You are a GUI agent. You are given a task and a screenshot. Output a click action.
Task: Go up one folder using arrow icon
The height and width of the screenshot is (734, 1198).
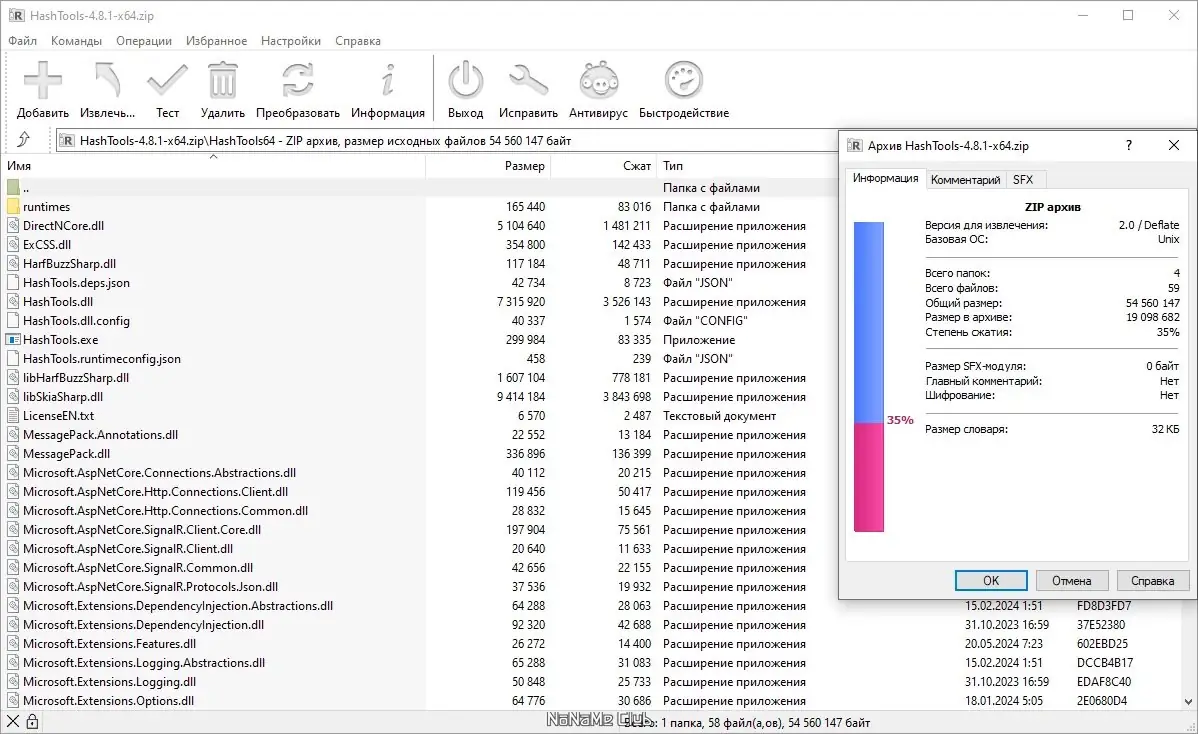coord(24,139)
